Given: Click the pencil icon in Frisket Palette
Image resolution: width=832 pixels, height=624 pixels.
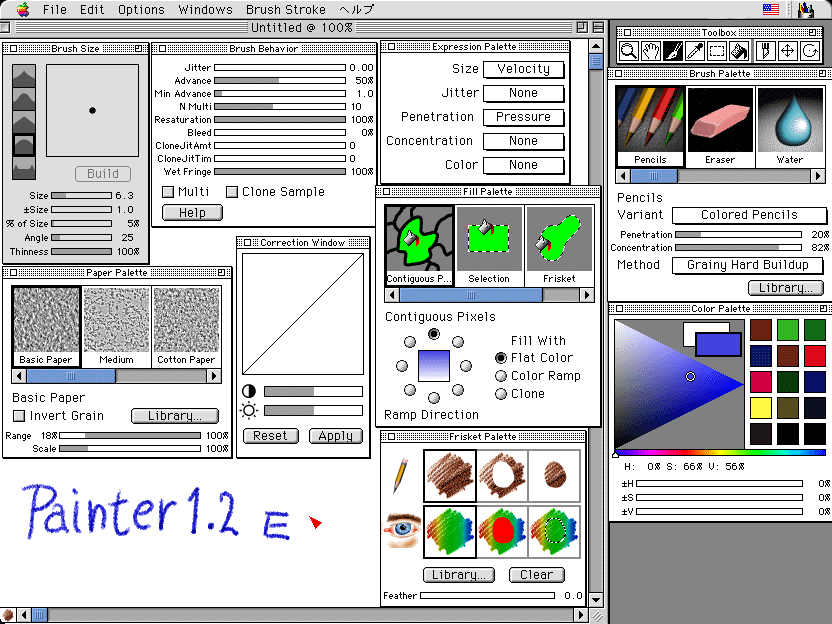Looking at the screenshot, I should 401,475.
